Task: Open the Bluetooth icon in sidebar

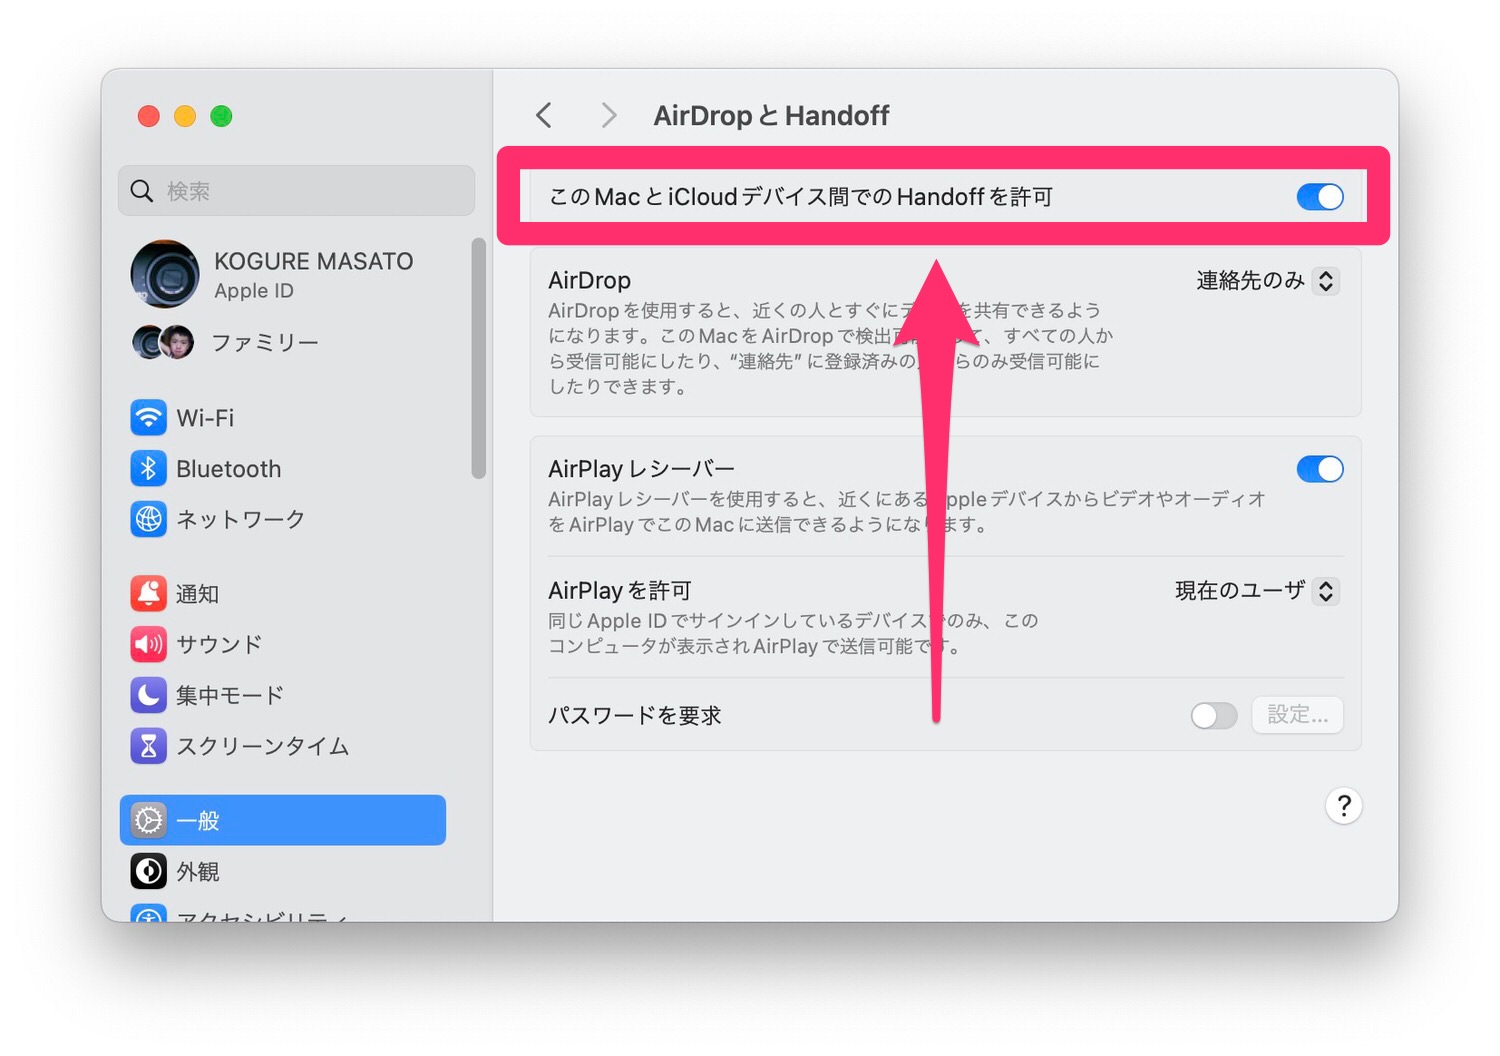Action: 148,468
